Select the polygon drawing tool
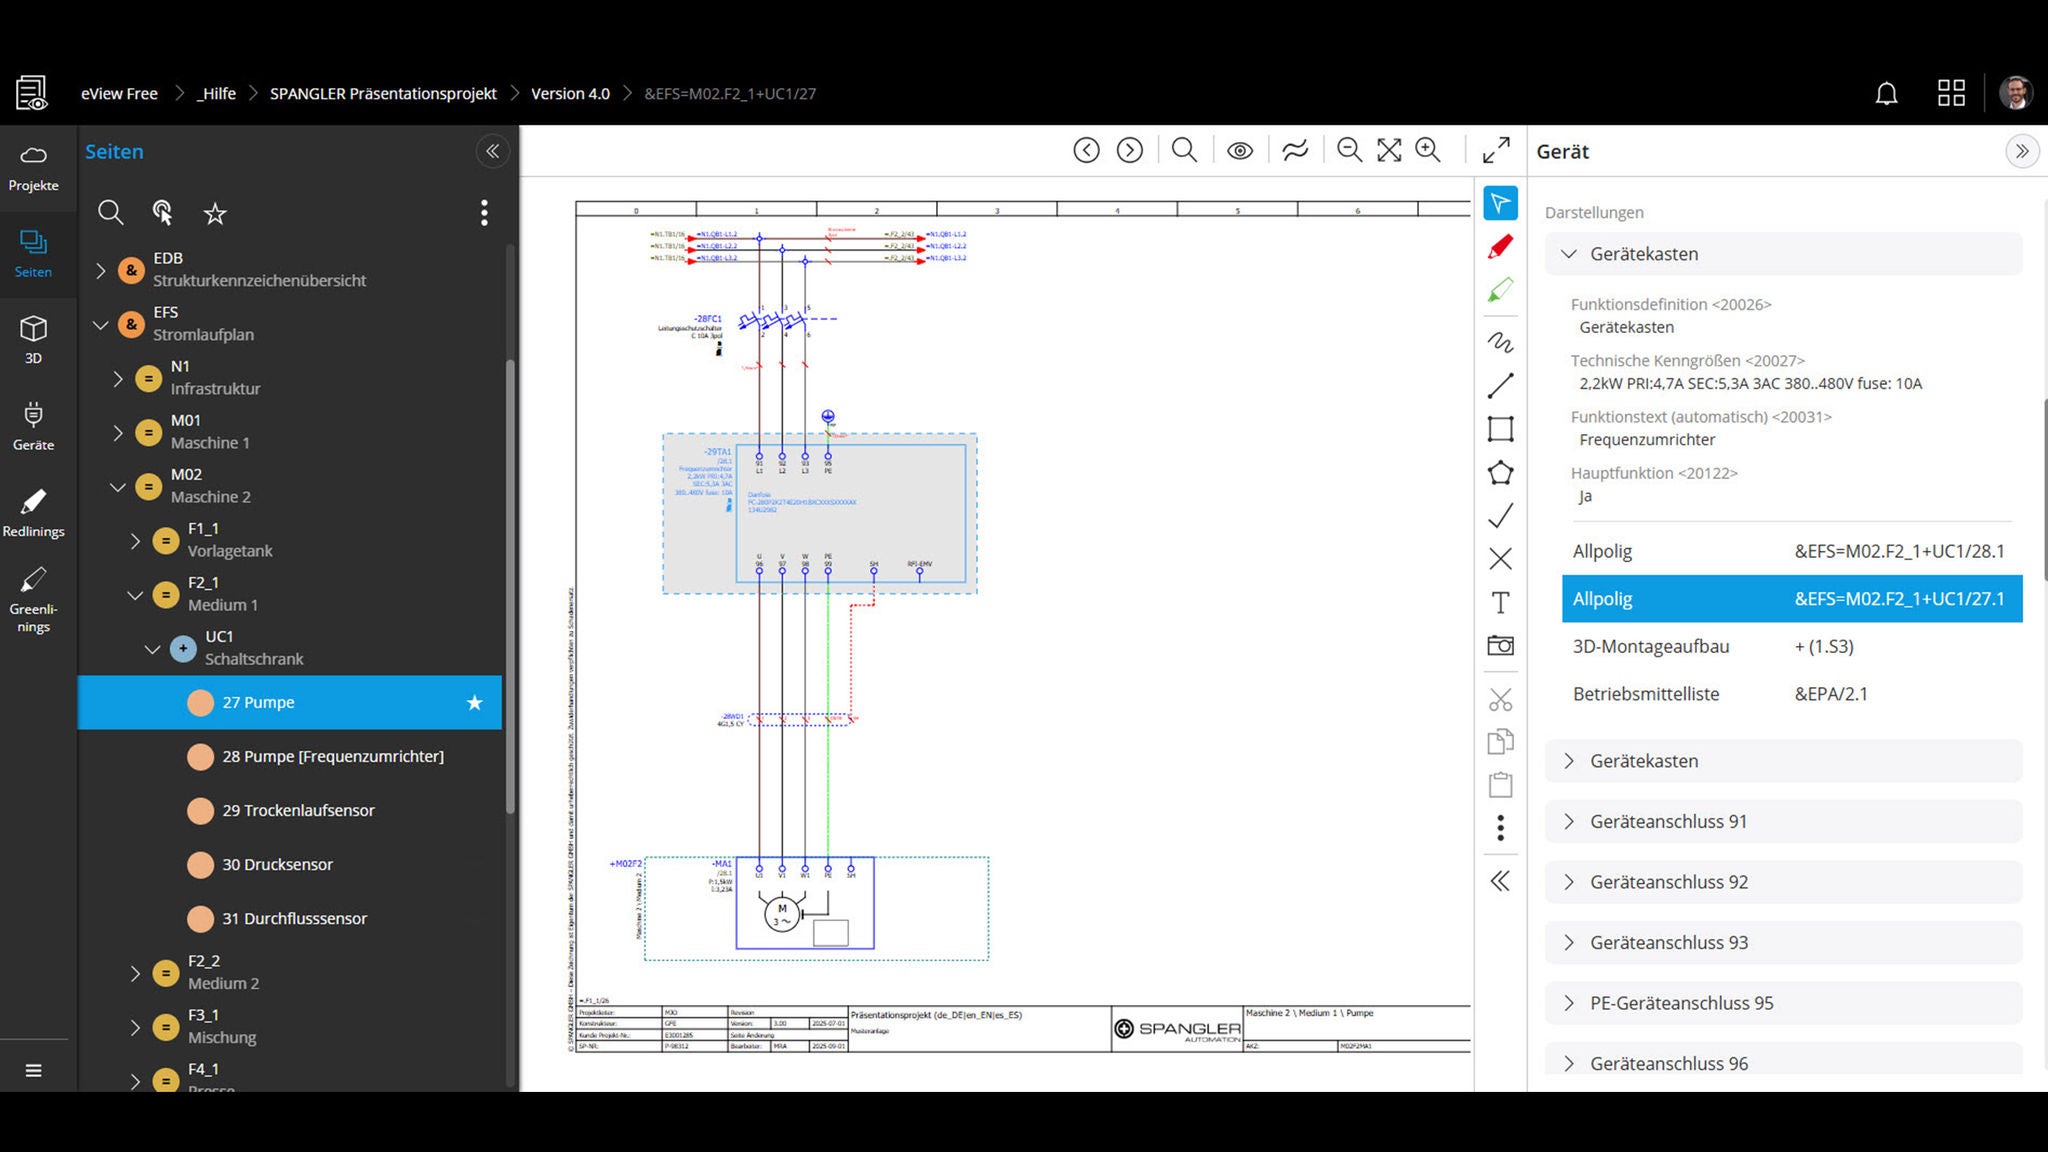The width and height of the screenshot is (2048, 1152). click(1500, 472)
